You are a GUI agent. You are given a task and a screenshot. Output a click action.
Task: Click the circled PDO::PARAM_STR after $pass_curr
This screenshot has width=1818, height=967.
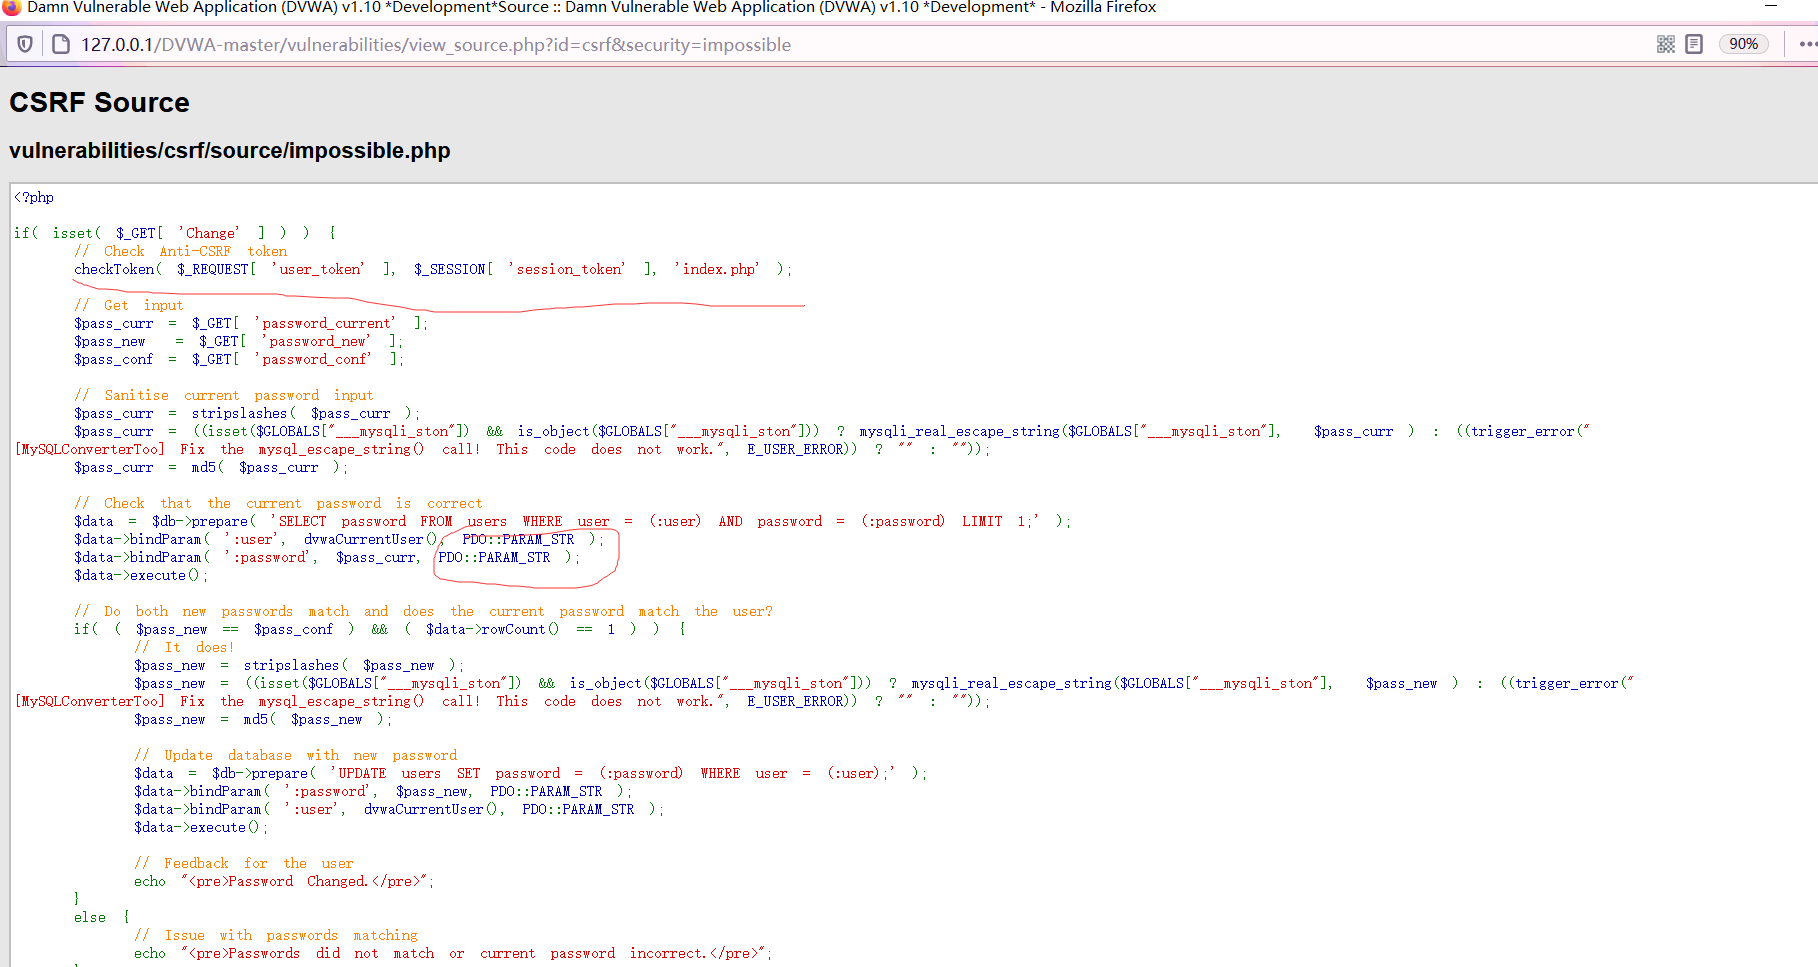point(494,557)
